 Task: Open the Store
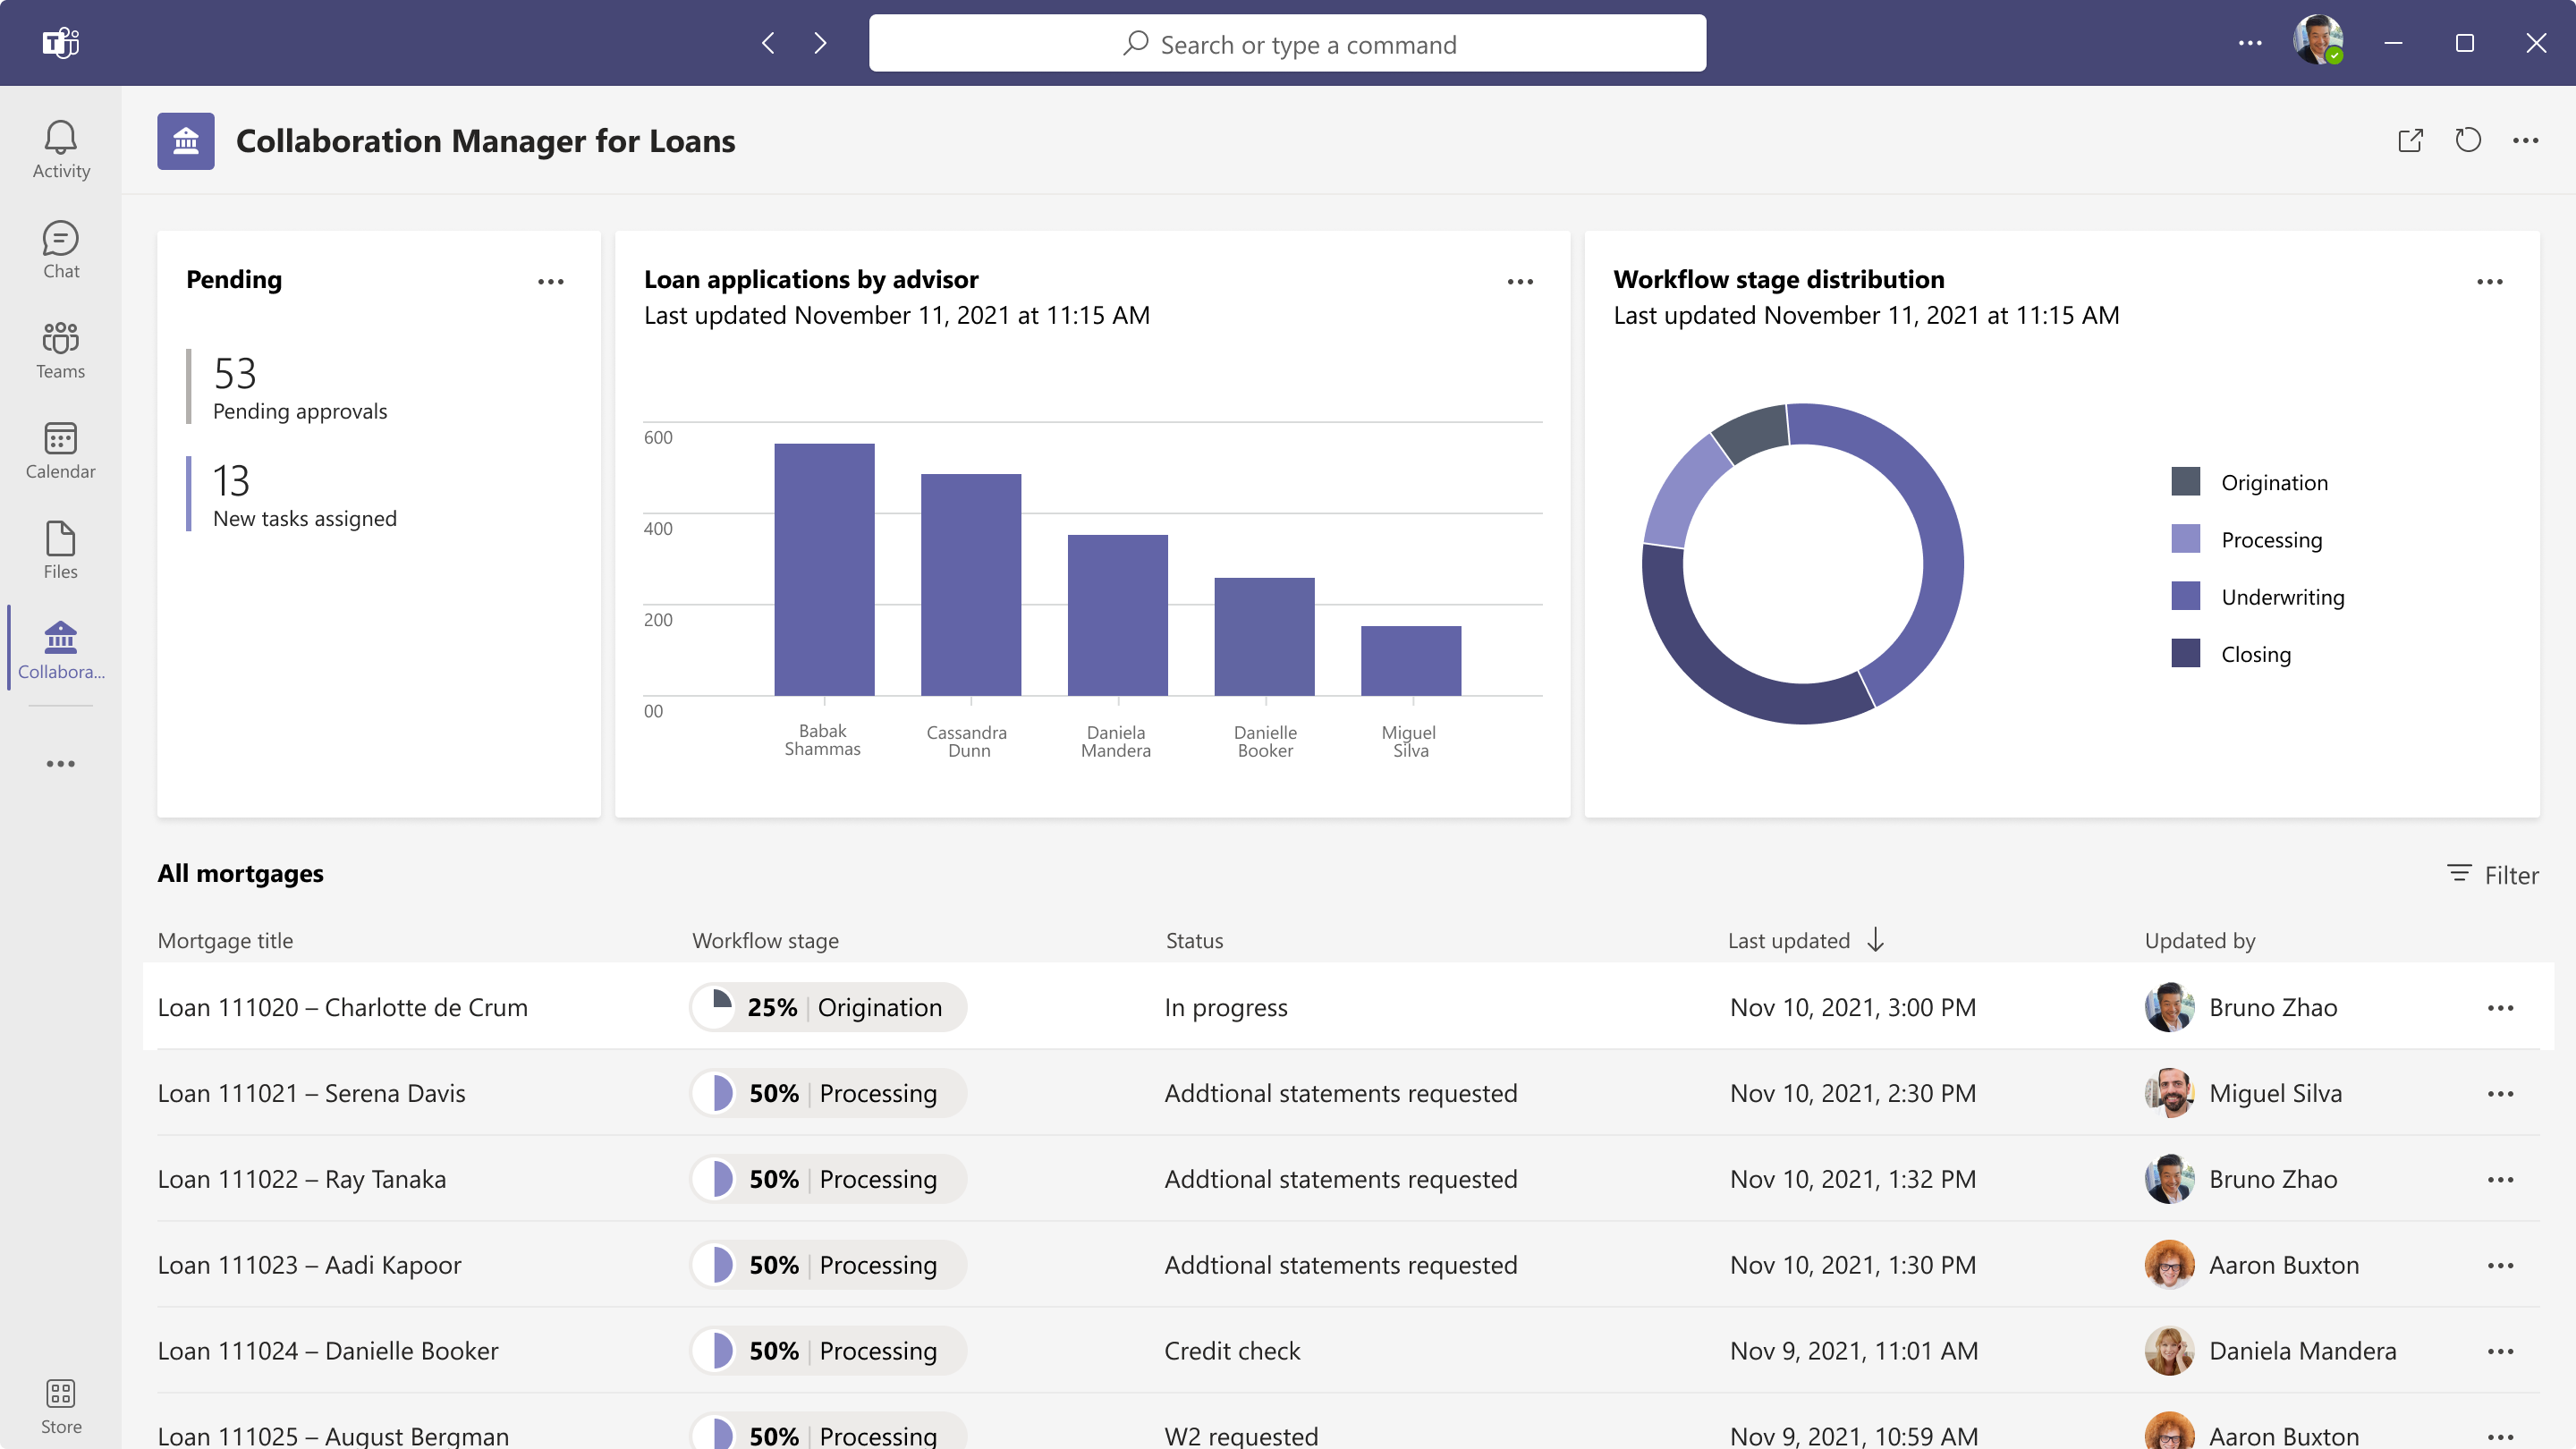point(60,1402)
